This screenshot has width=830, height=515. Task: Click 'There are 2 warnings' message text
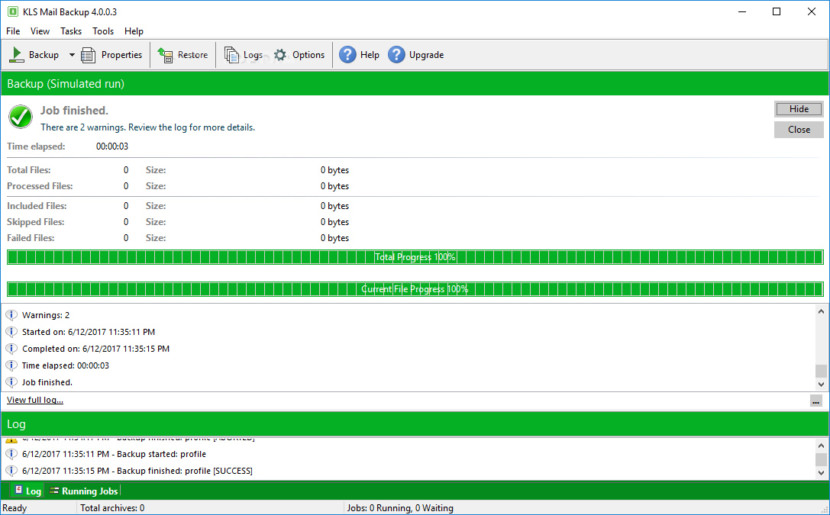tap(148, 128)
